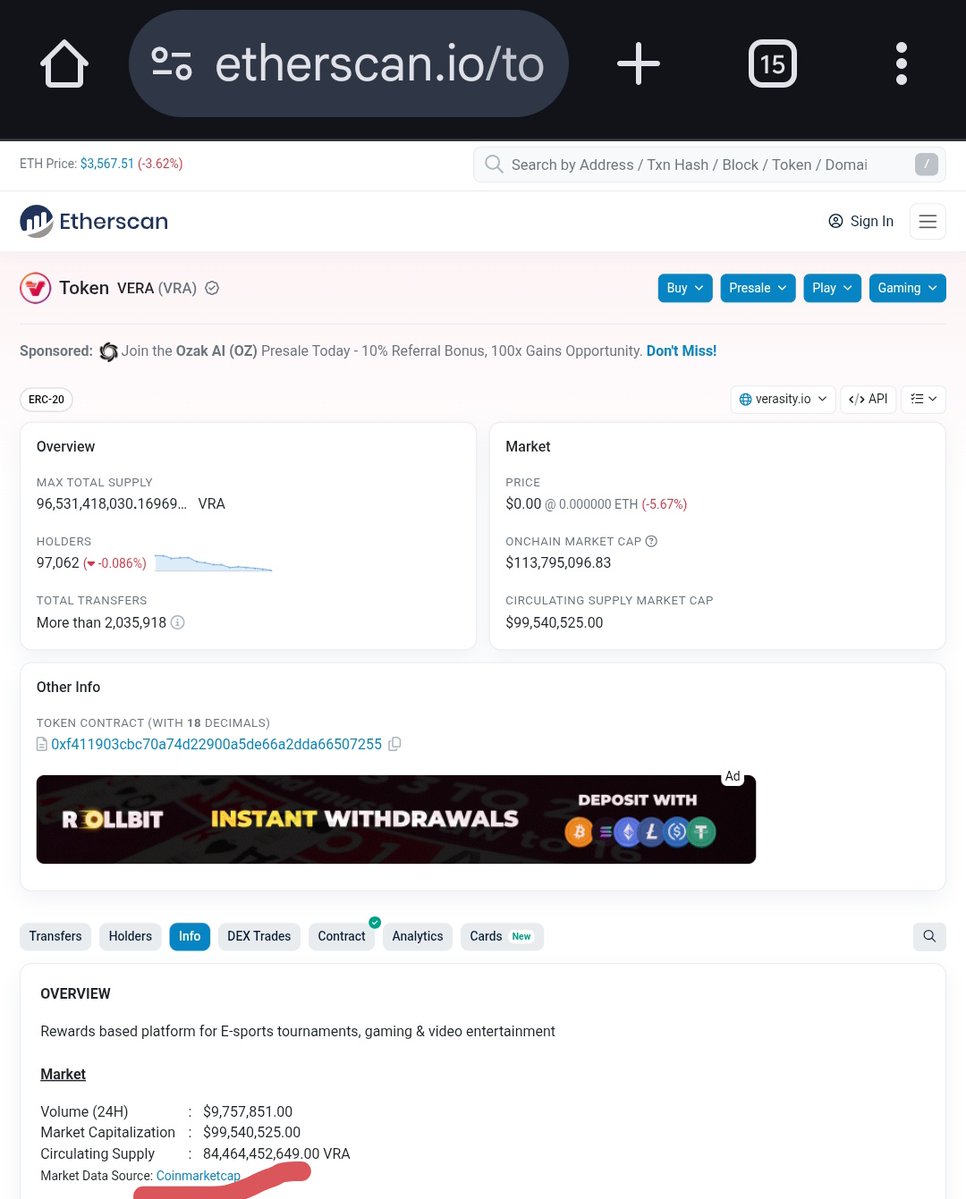This screenshot has height=1199, width=966.
Task: Click the VERA token logo icon
Action: tap(35, 288)
